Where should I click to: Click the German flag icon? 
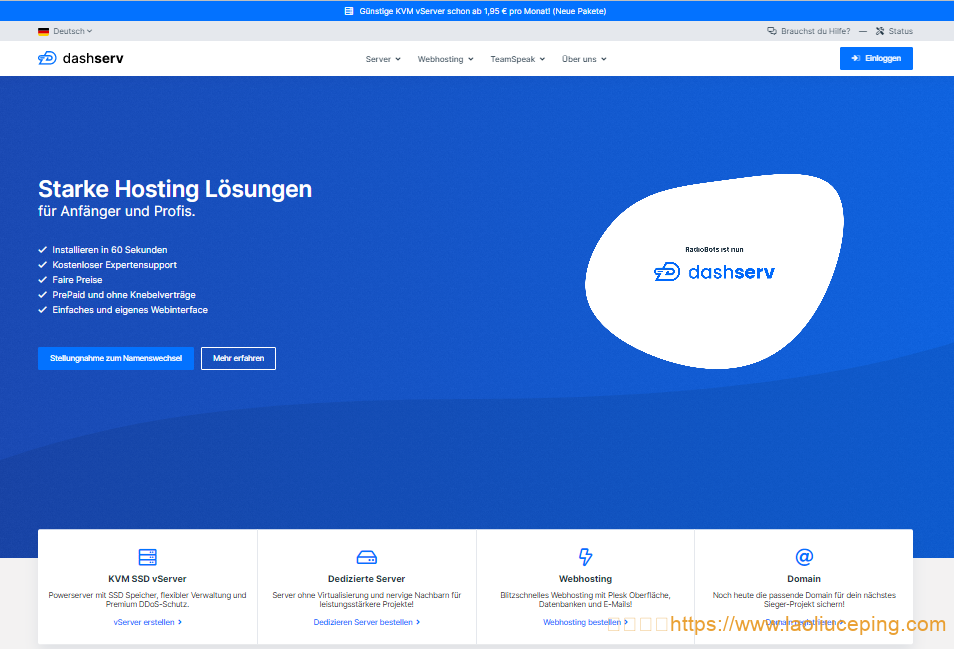coord(43,31)
